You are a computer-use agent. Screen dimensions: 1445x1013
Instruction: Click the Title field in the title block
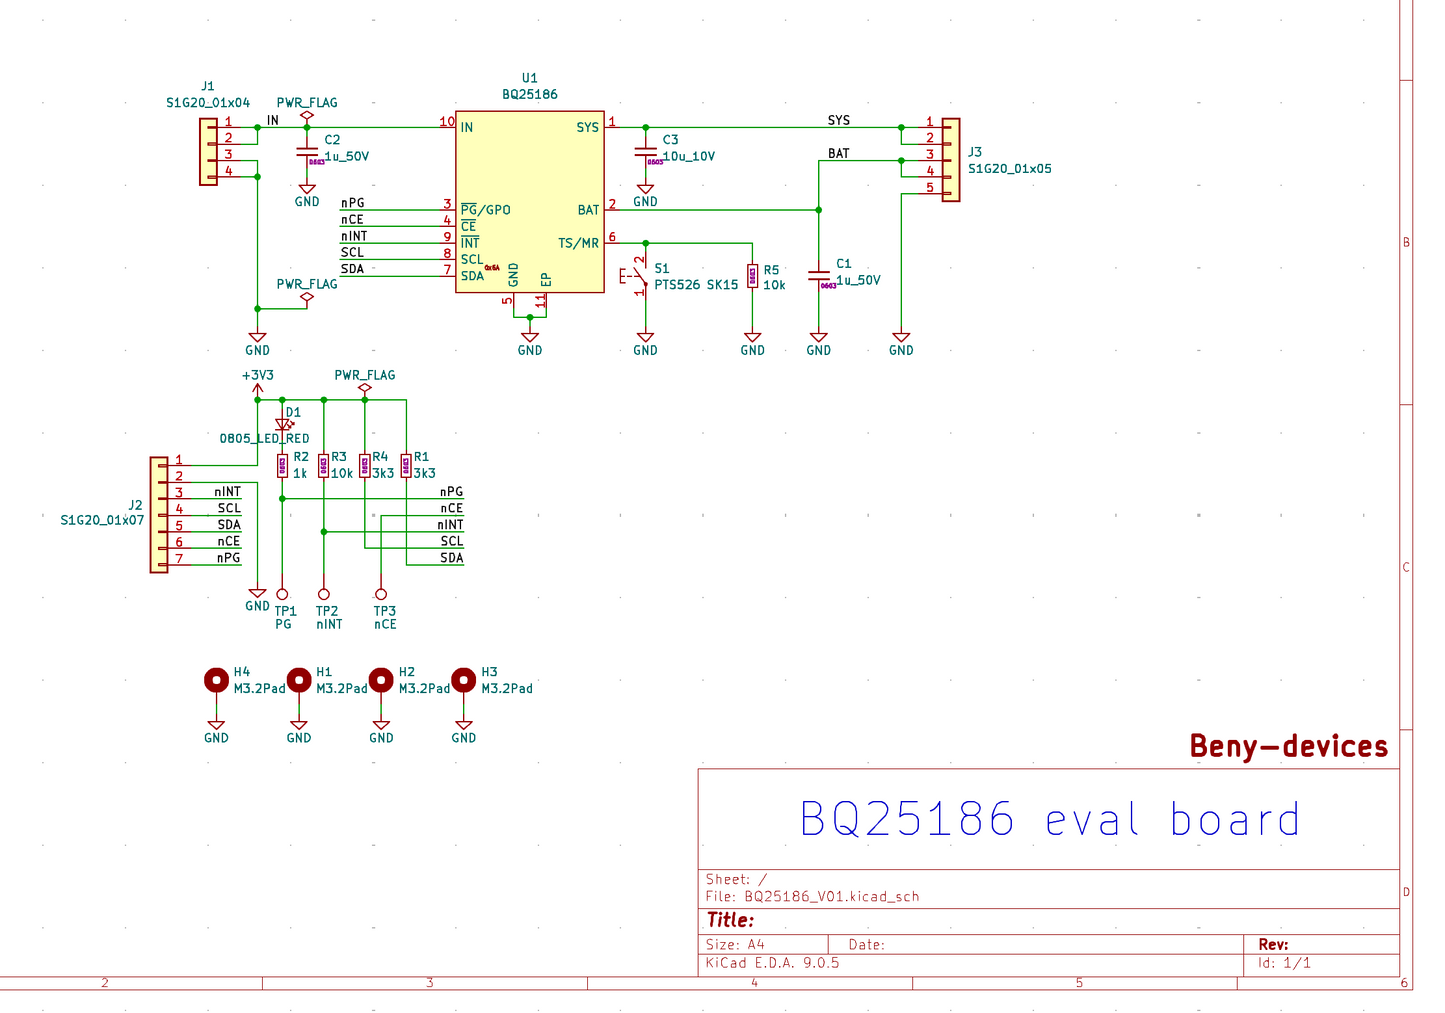tap(730, 919)
